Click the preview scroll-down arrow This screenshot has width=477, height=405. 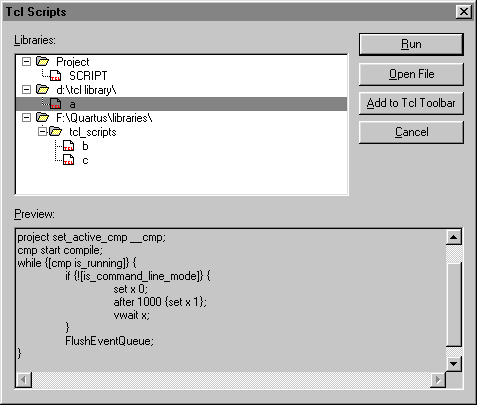coord(453,363)
